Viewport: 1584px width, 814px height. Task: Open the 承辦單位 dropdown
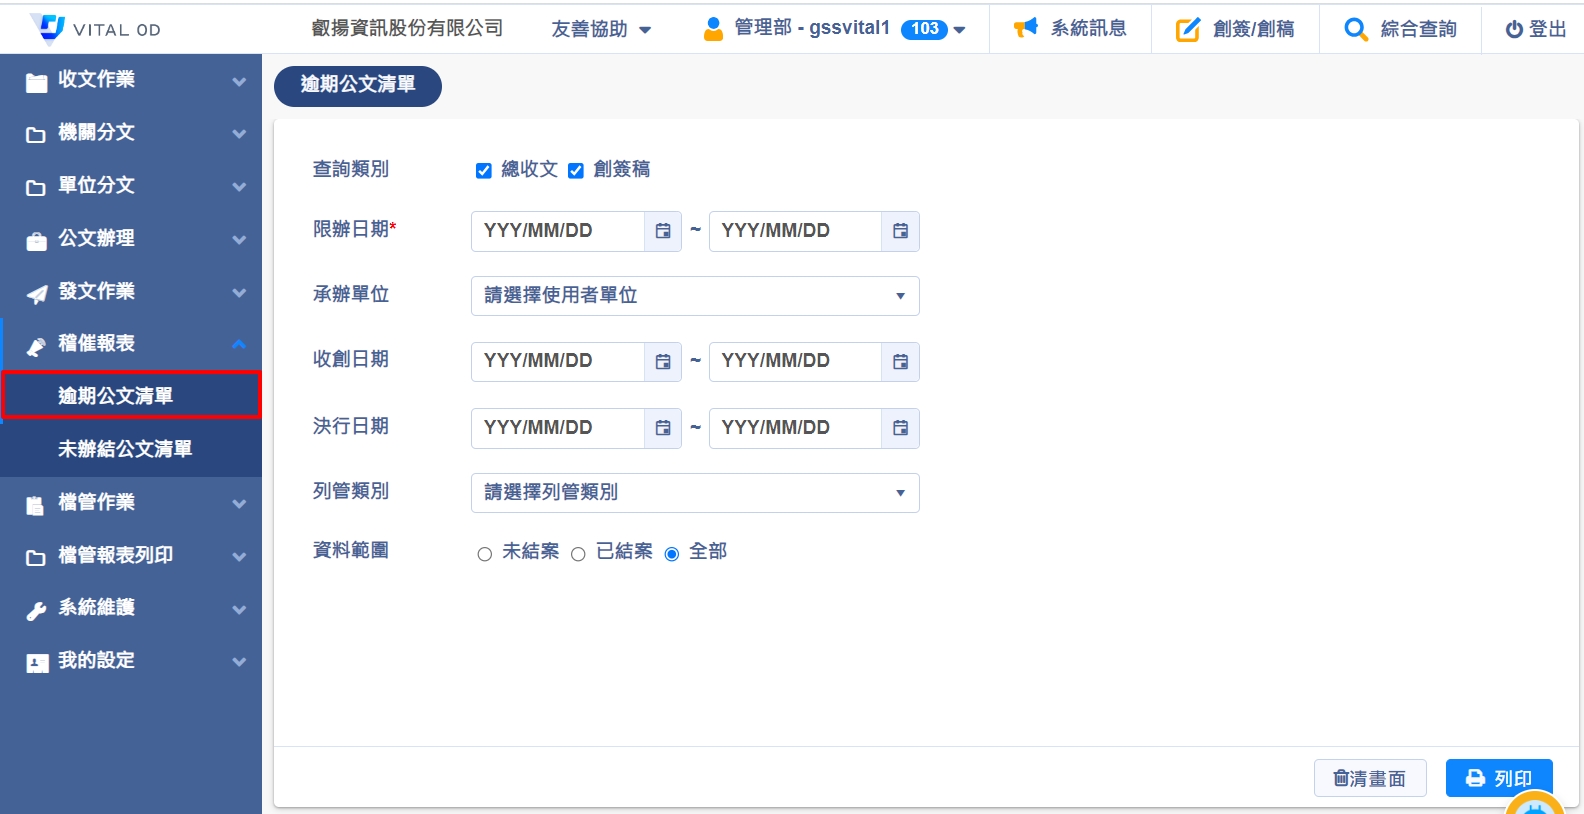pyautogui.click(x=694, y=296)
